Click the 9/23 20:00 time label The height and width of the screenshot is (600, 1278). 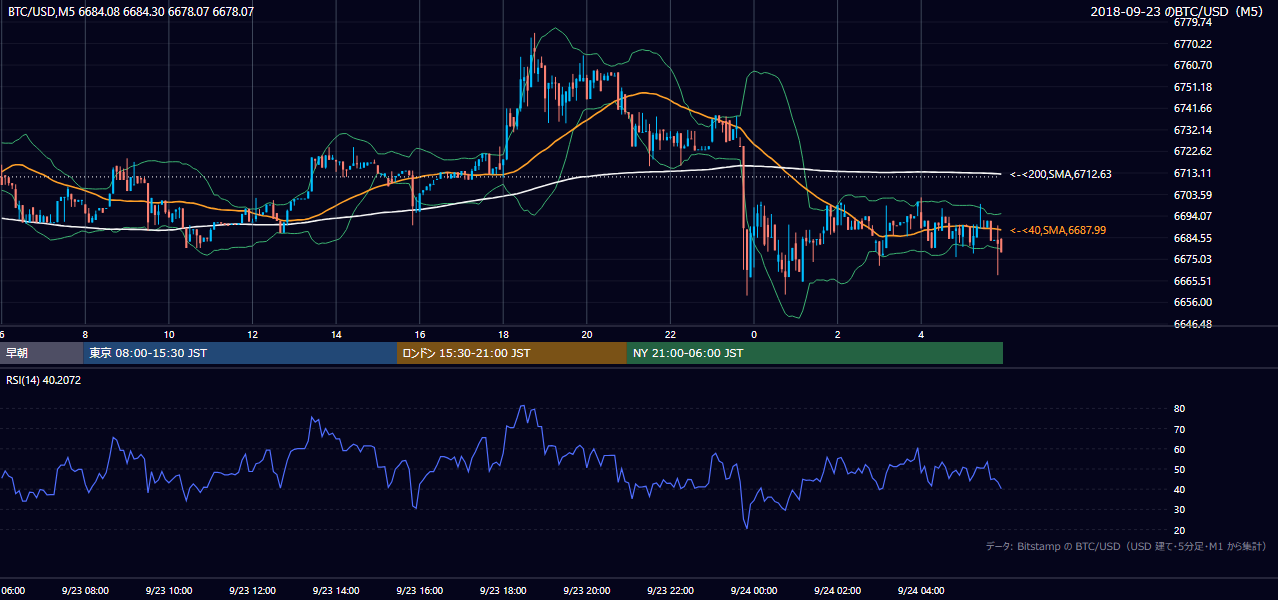tap(587, 591)
